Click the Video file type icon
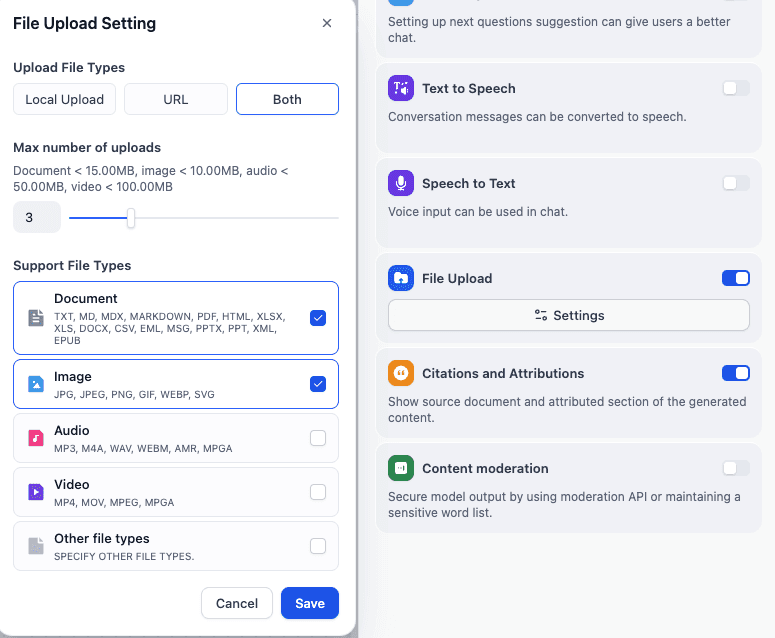This screenshot has width=775, height=638. coord(36,492)
